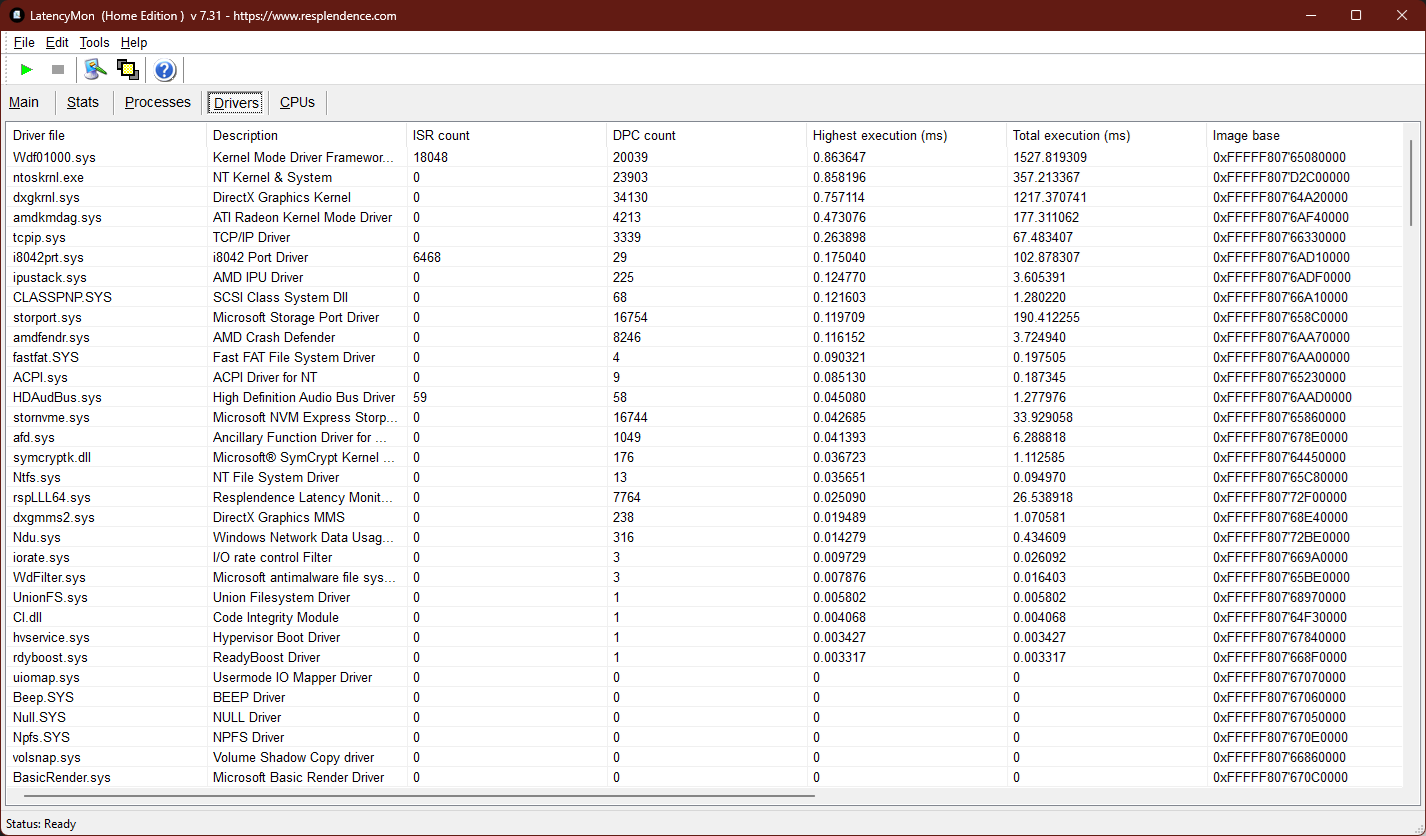
Task: Sort by DPC count column header
Action: tap(644, 135)
